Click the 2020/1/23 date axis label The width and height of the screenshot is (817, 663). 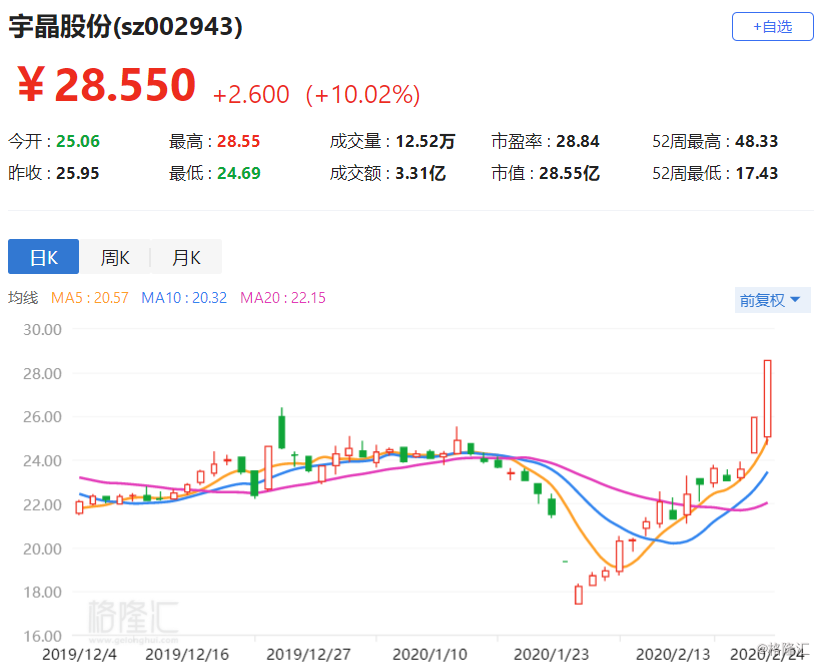[551, 654]
